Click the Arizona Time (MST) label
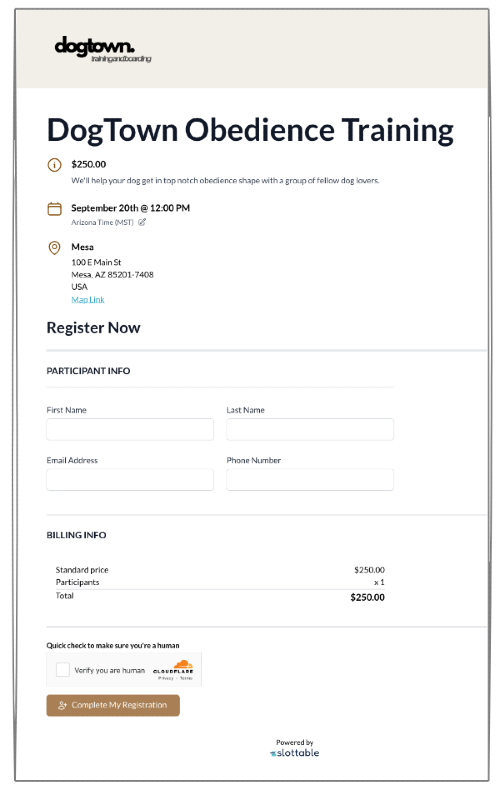Image resolution: width=500 pixels, height=795 pixels. tap(102, 223)
